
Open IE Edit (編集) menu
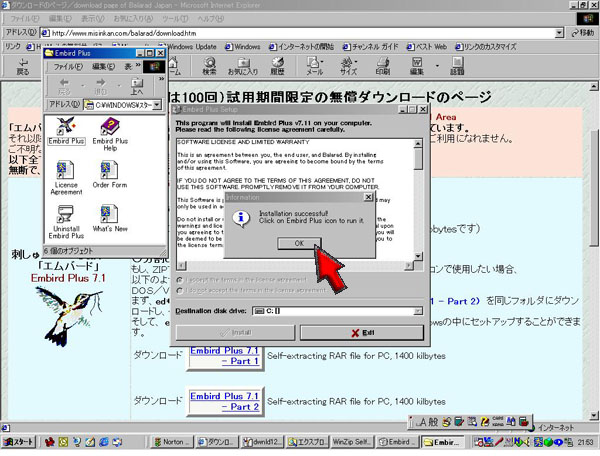point(60,18)
